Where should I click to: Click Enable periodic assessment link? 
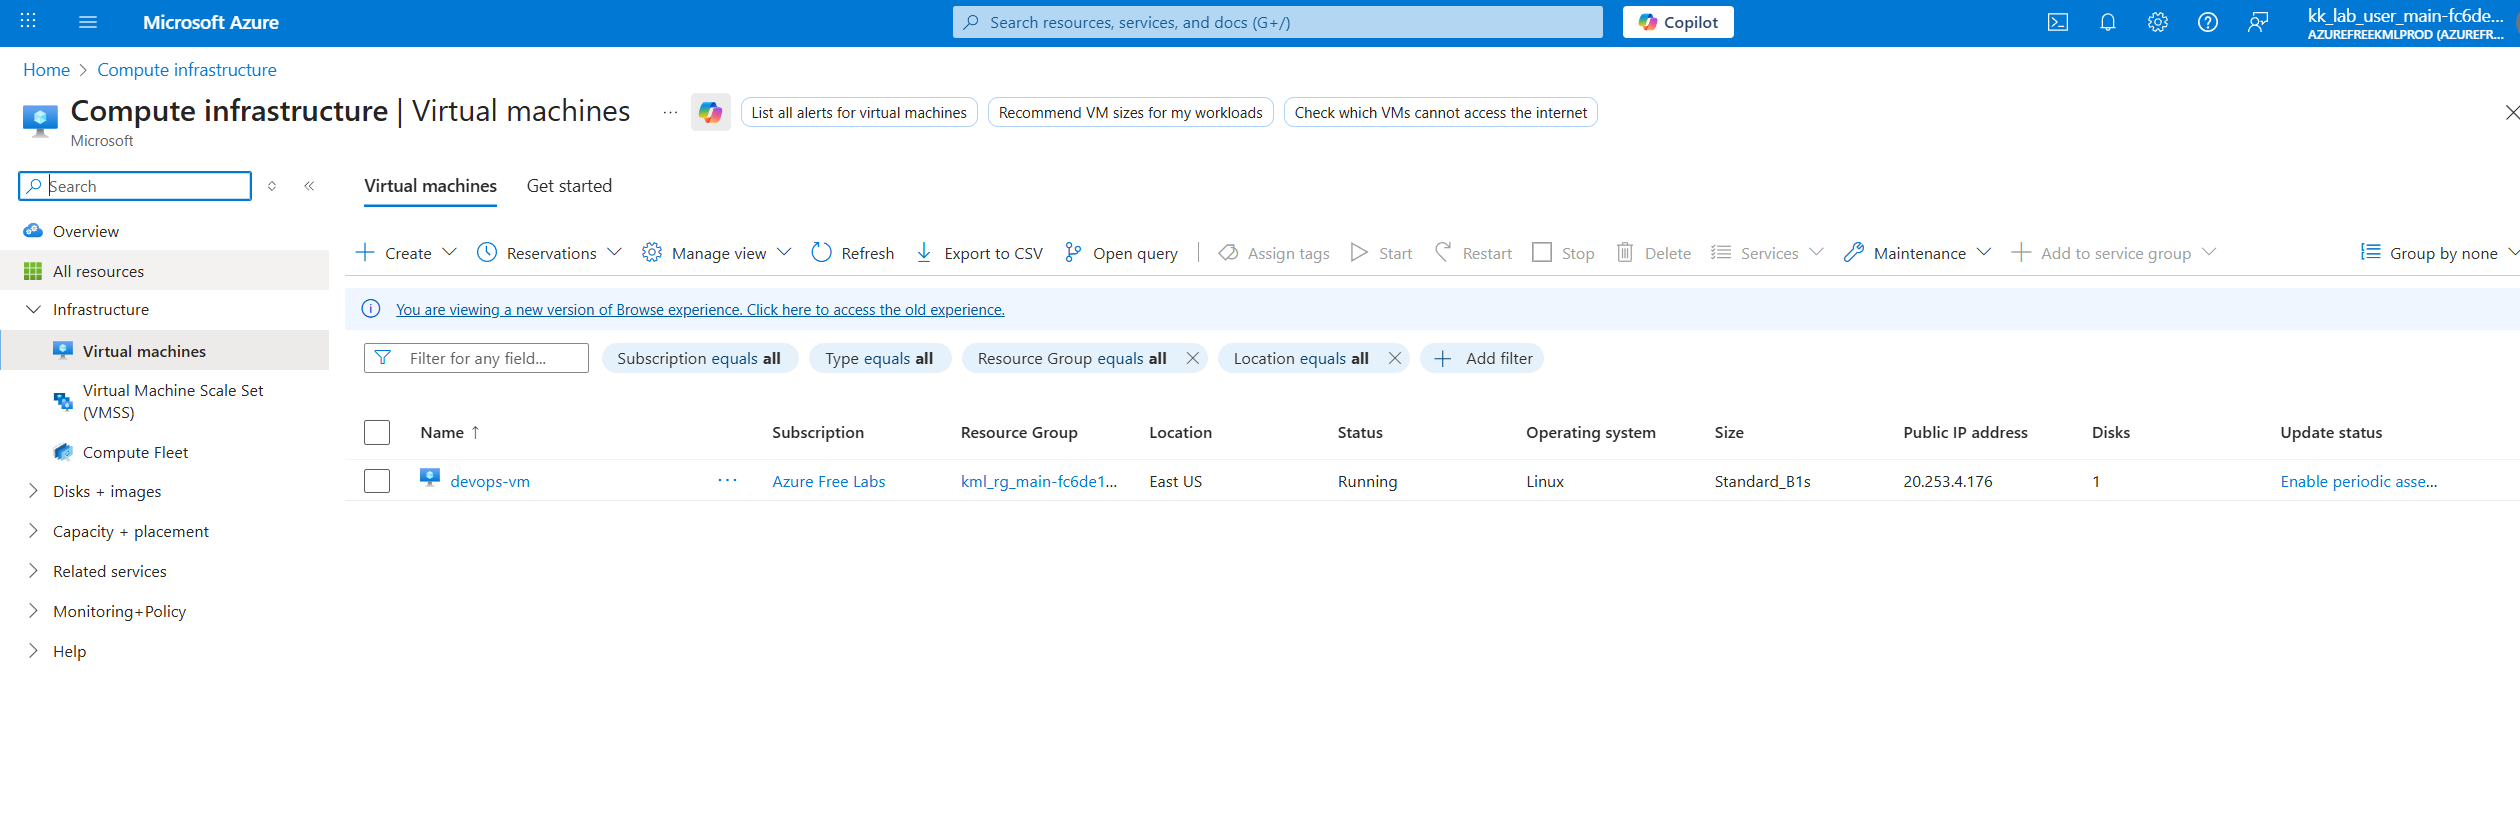coord(2359,481)
